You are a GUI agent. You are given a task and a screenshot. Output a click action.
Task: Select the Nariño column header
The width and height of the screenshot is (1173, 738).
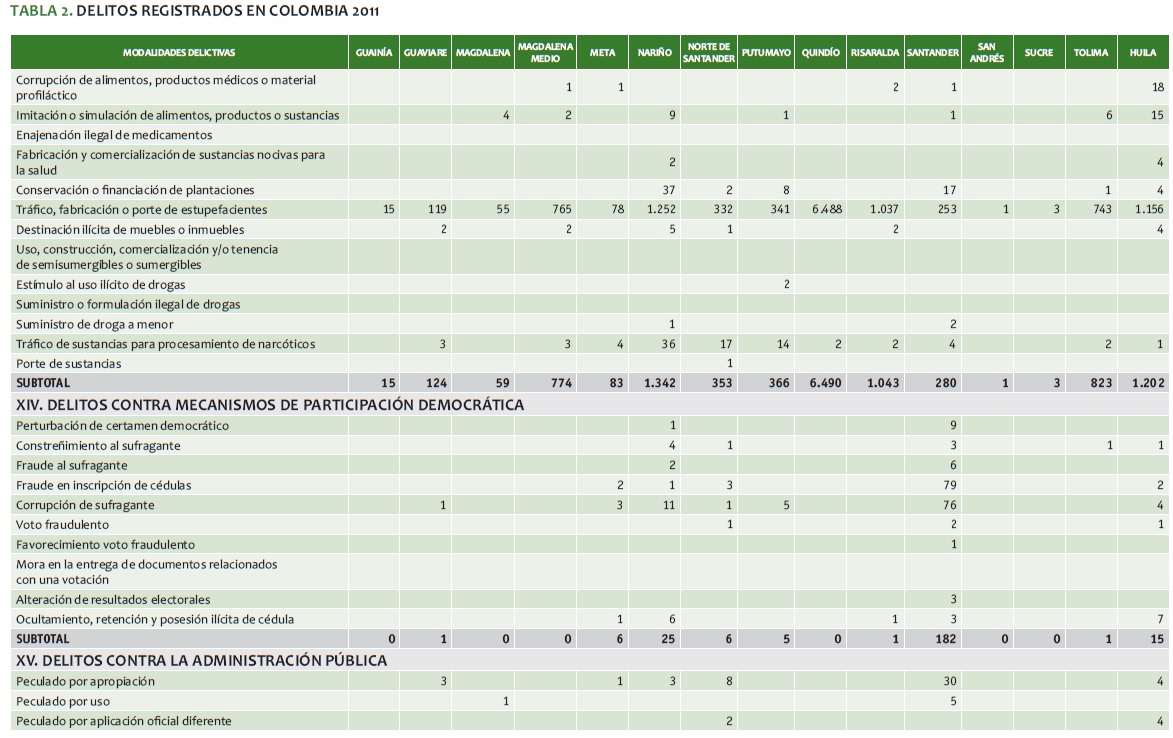(x=654, y=52)
